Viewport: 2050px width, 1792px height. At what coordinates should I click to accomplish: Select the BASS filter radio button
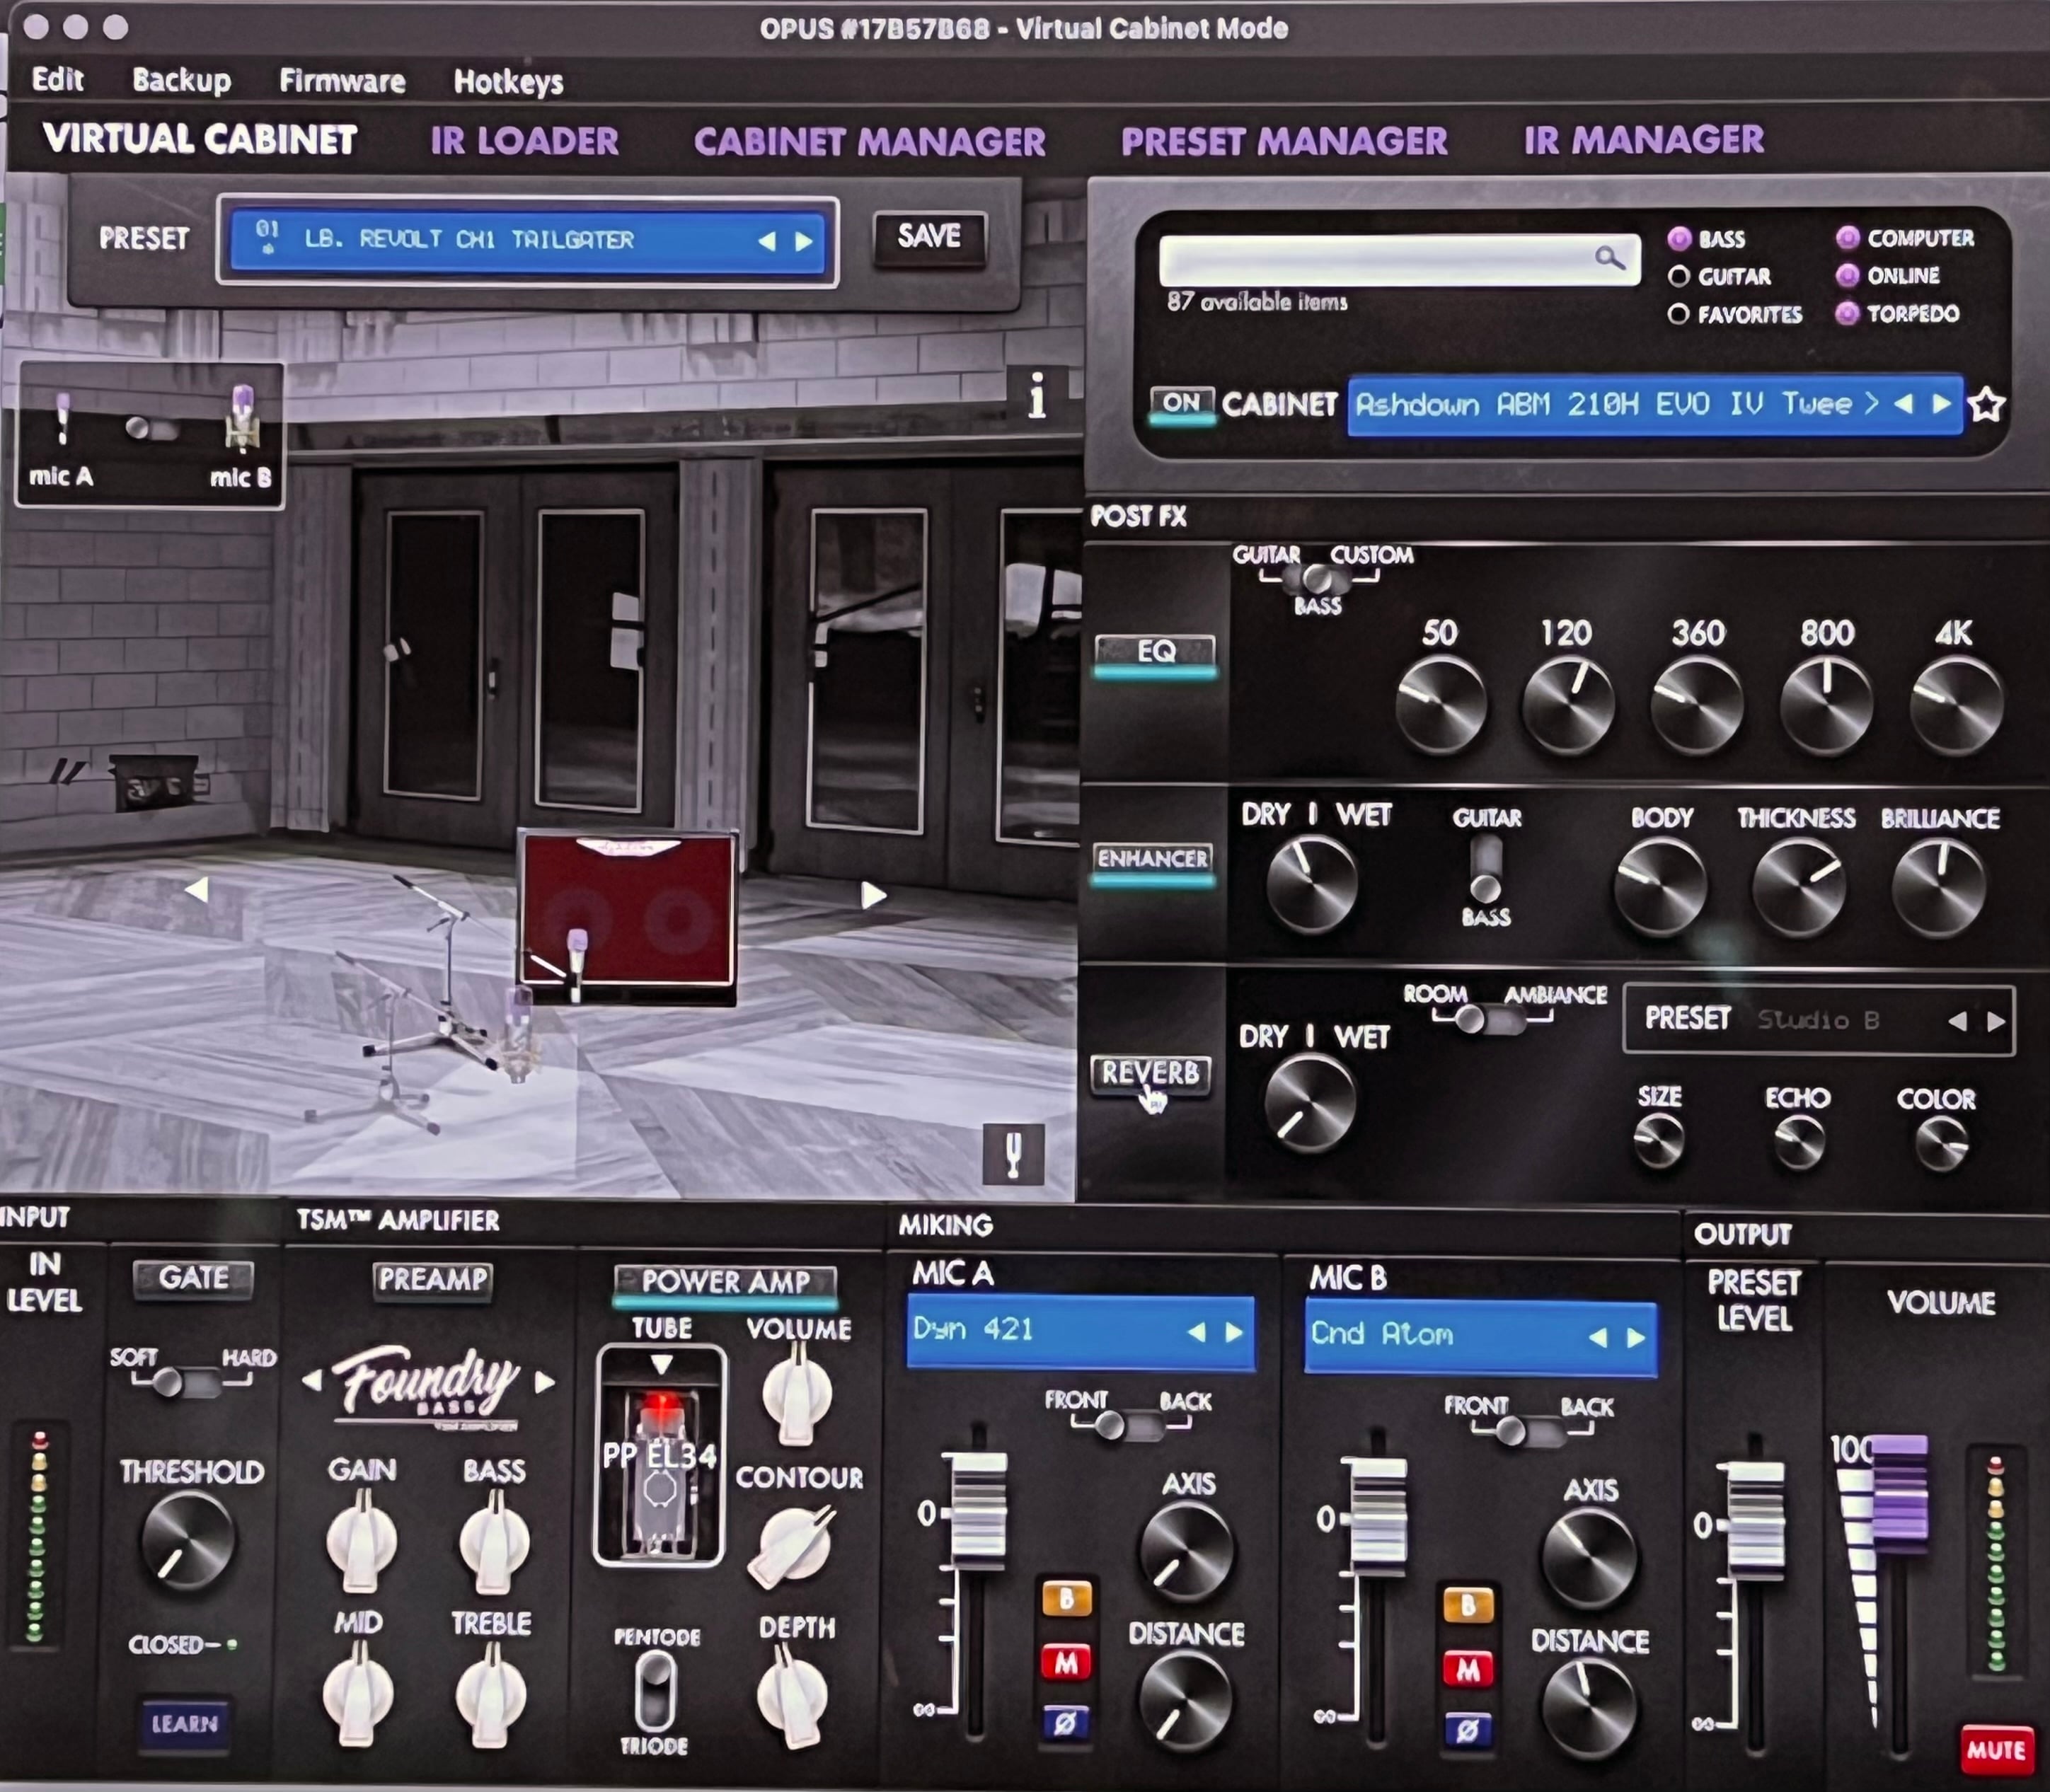[1679, 238]
